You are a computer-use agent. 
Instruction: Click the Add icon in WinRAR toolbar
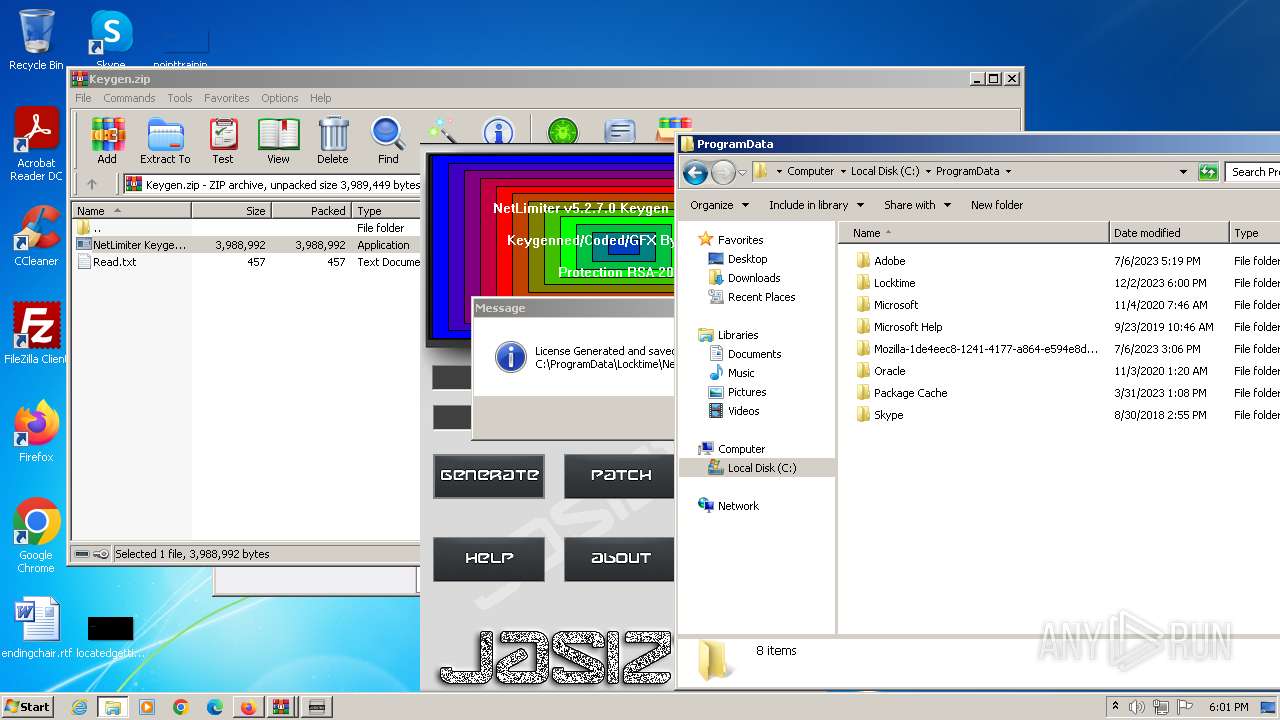107,140
